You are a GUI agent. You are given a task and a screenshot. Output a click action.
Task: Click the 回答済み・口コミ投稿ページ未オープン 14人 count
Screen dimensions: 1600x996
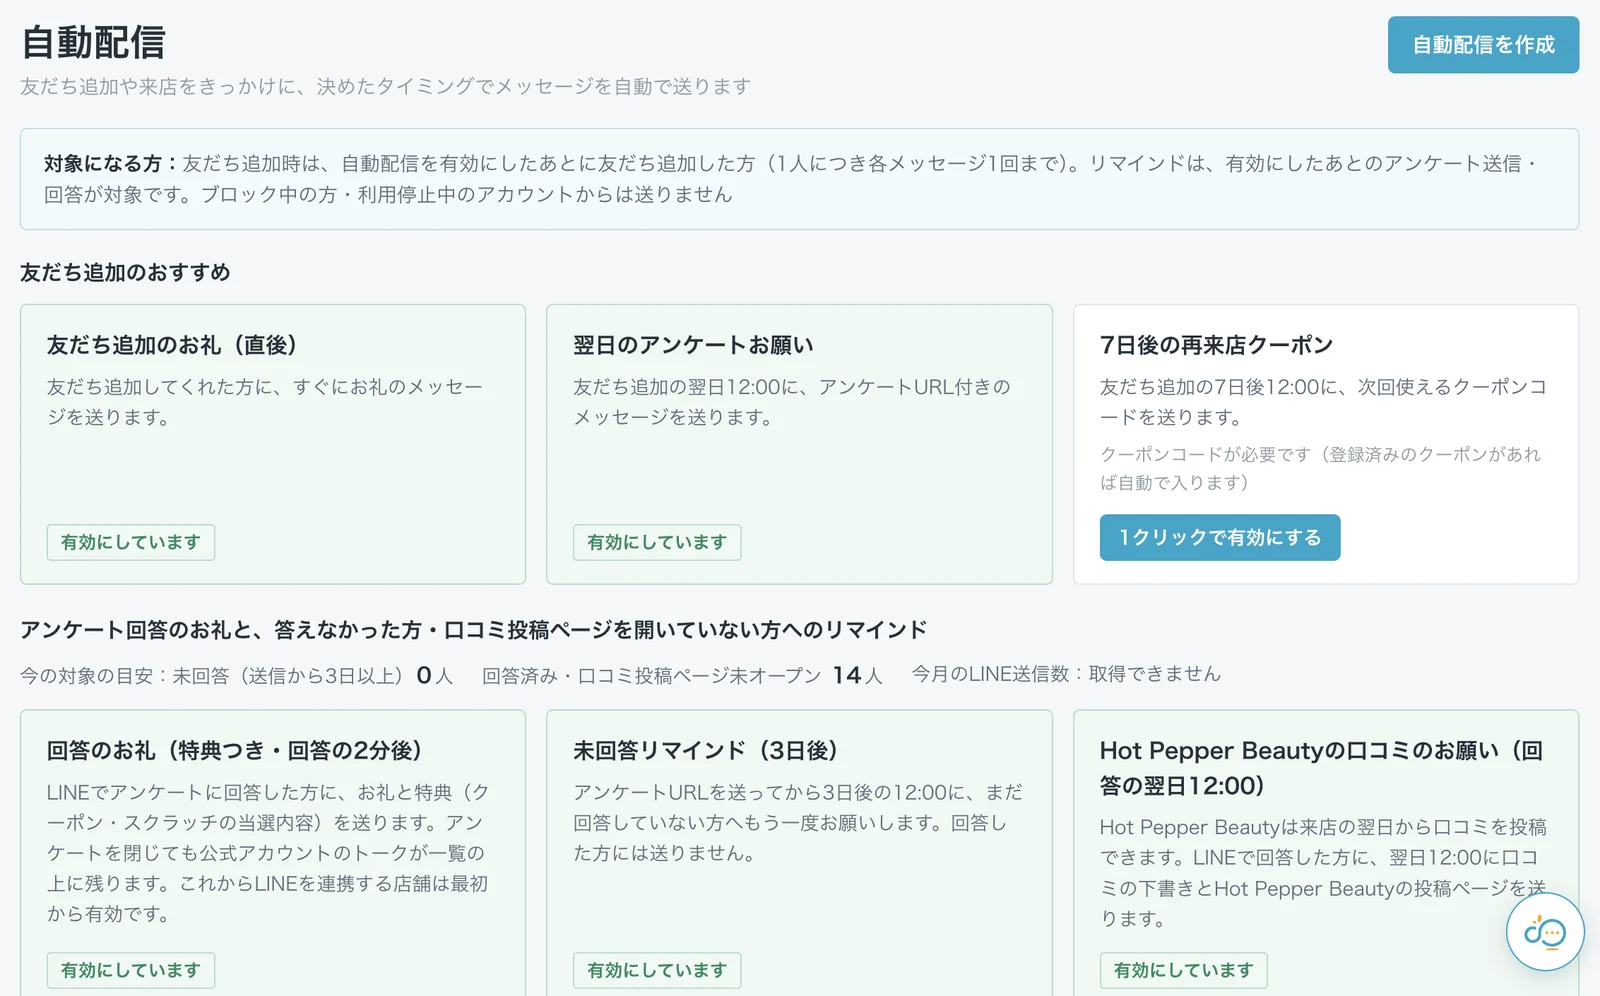coord(682,675)
